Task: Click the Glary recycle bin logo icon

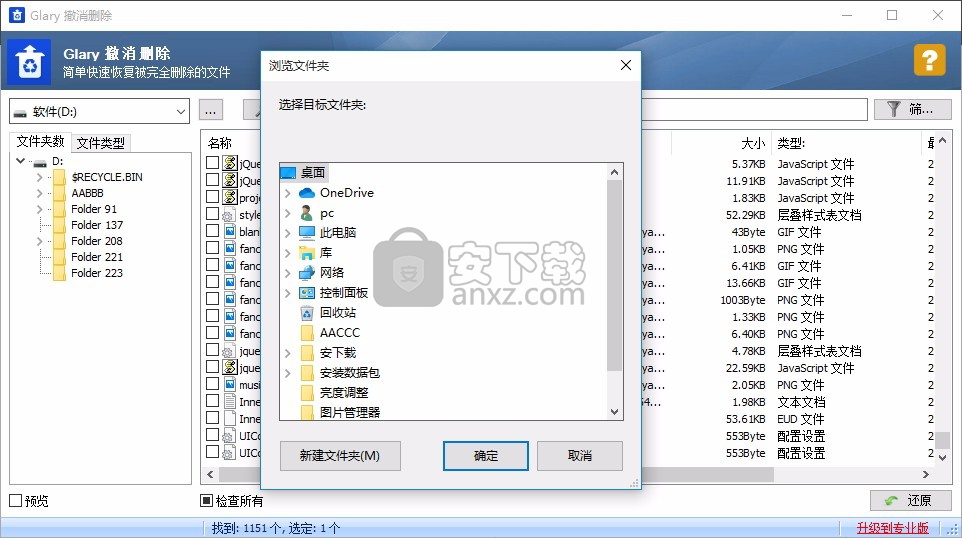Action: [x=29, y=62]
